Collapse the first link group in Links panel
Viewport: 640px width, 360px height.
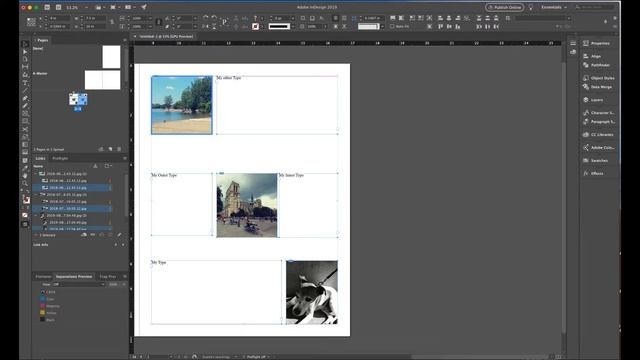36,173
